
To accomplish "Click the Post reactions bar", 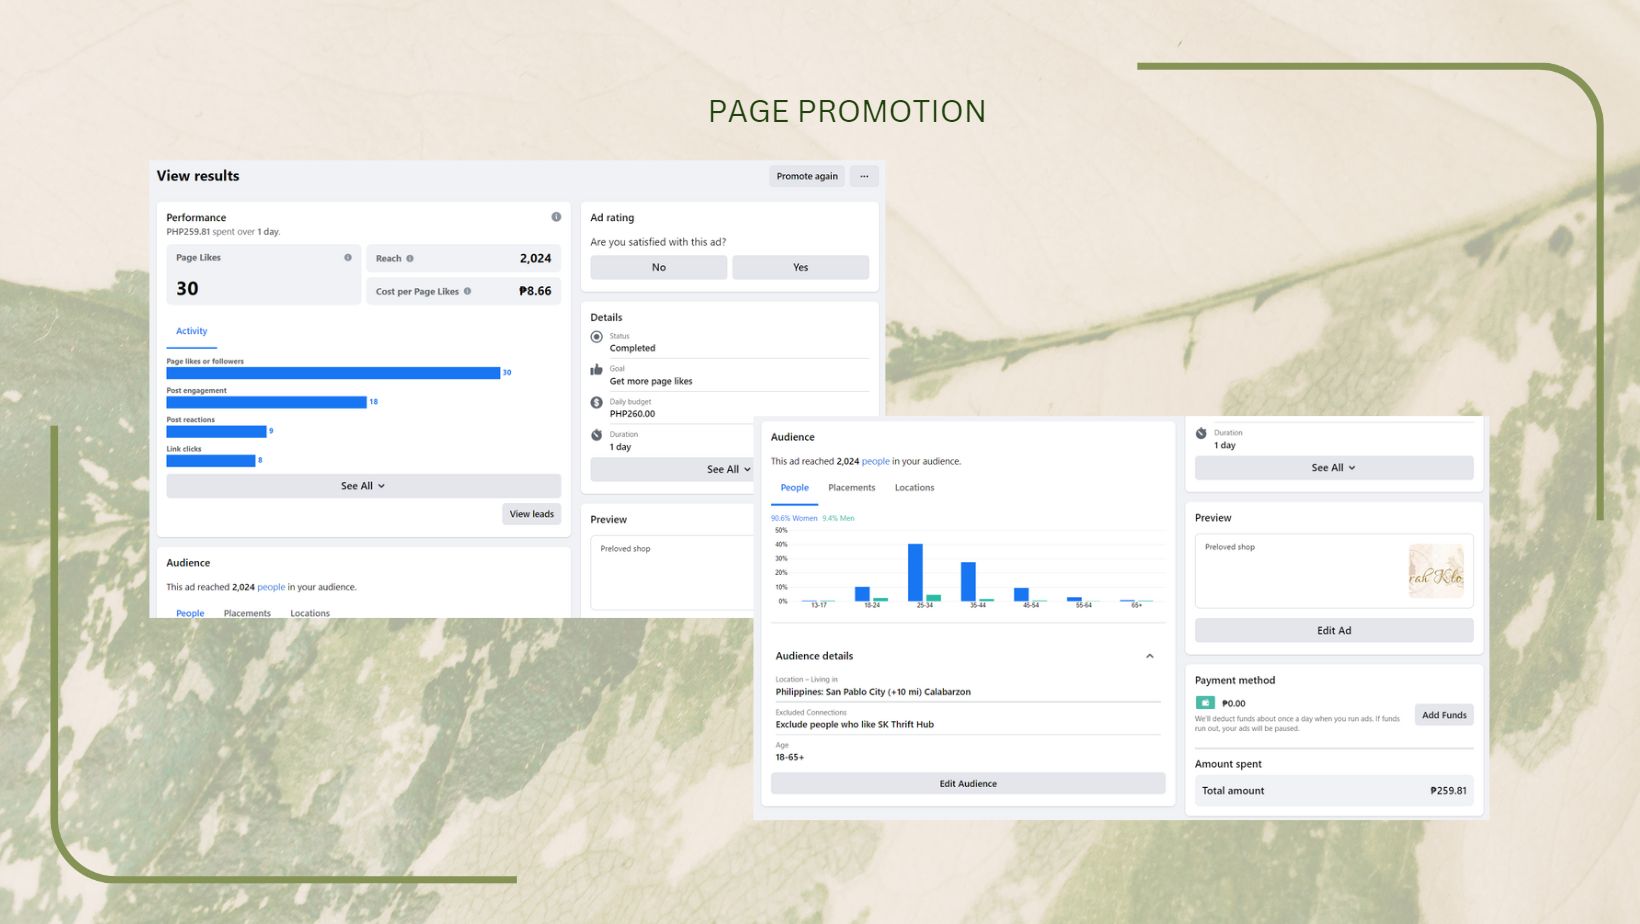I will 217,432.
